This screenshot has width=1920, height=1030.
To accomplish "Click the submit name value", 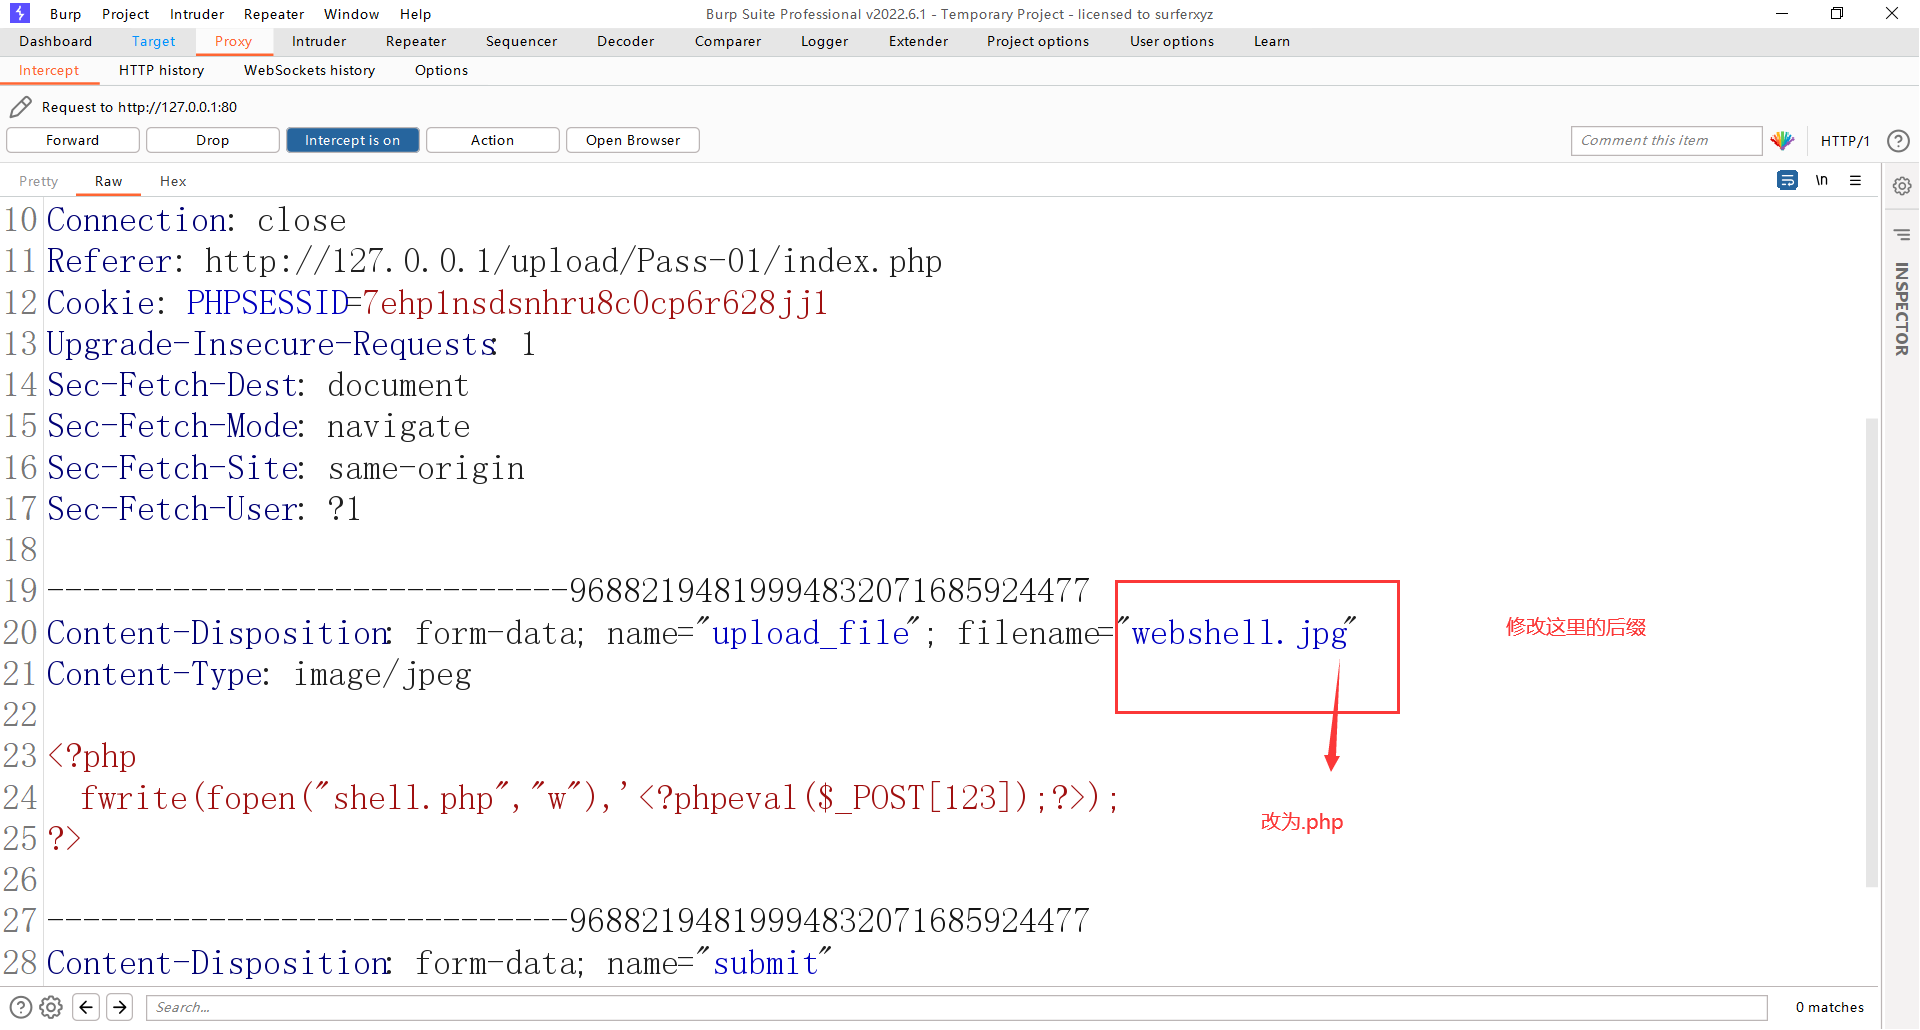I will tap(766, 963).
